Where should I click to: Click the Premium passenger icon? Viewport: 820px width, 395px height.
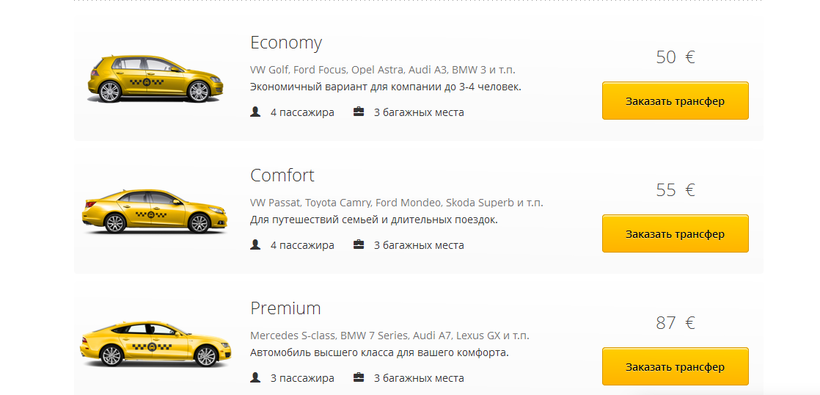click(x=255, y=377)
